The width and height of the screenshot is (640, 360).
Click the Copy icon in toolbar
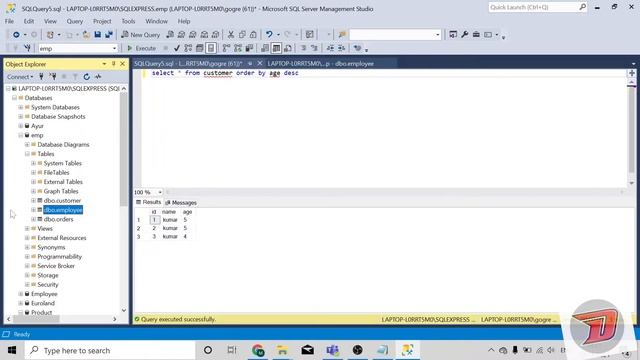[x=242, y=35]
